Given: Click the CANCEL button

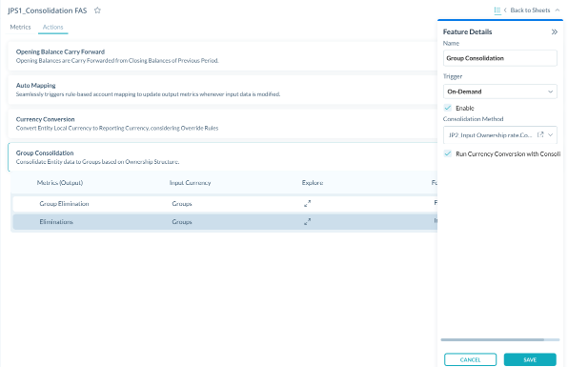Looking at the screenshot, I should tap(470, 359).
